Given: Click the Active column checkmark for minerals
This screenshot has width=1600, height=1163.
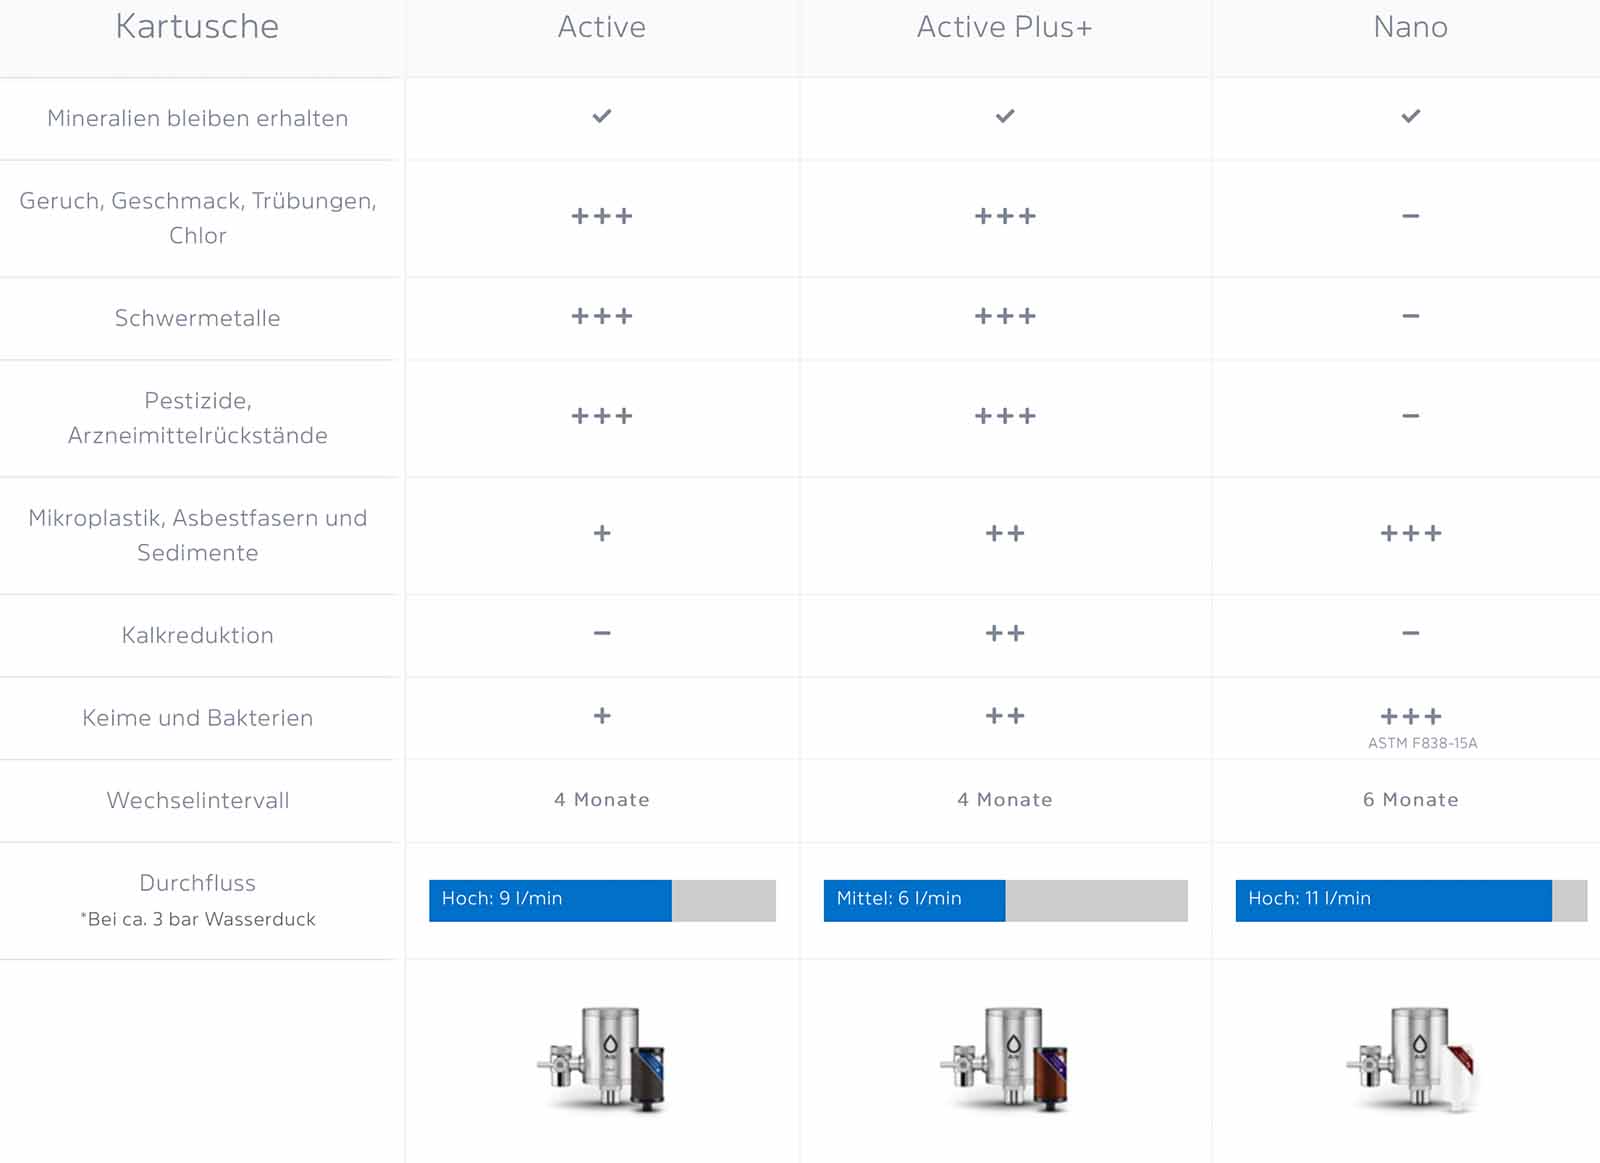Looking at the screenshot, I should (x=601, y=116).
